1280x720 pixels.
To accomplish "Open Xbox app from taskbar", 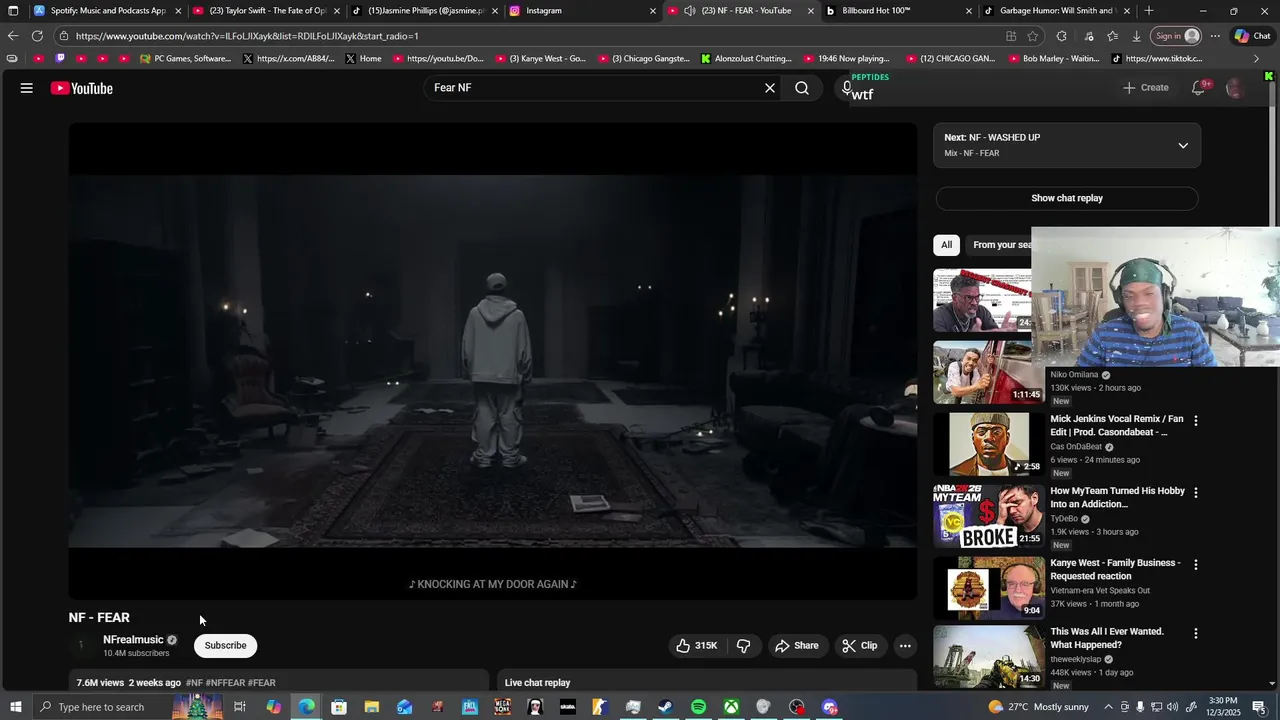I will pyautogui.click(x=731, y=707).
